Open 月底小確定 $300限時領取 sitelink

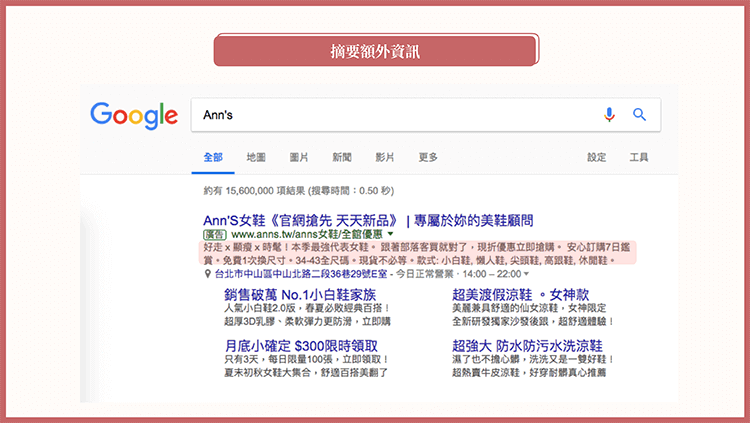301,346
